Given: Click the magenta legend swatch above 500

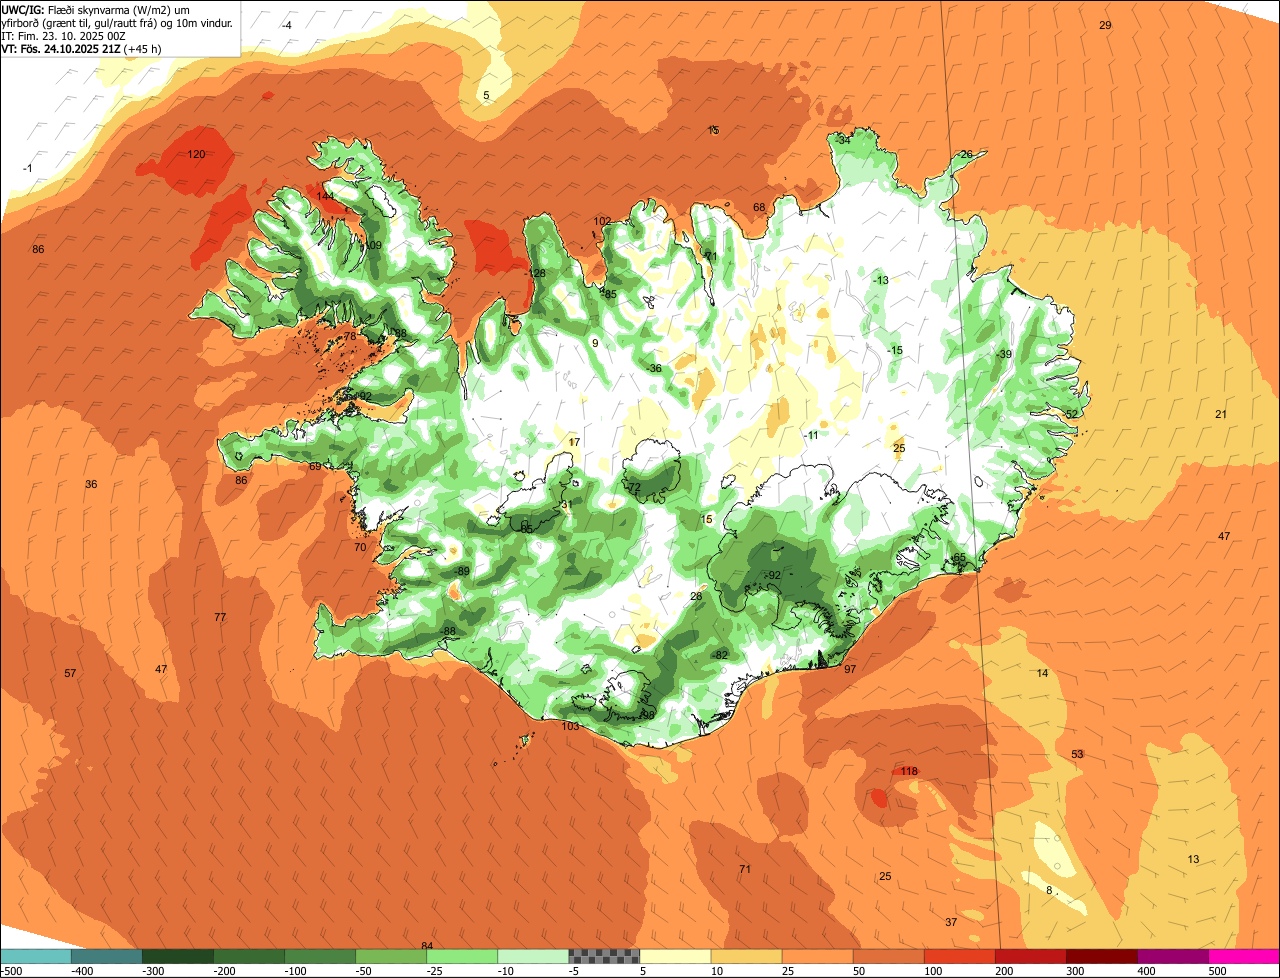Looking at the screenshot, I should (1244, 956).
